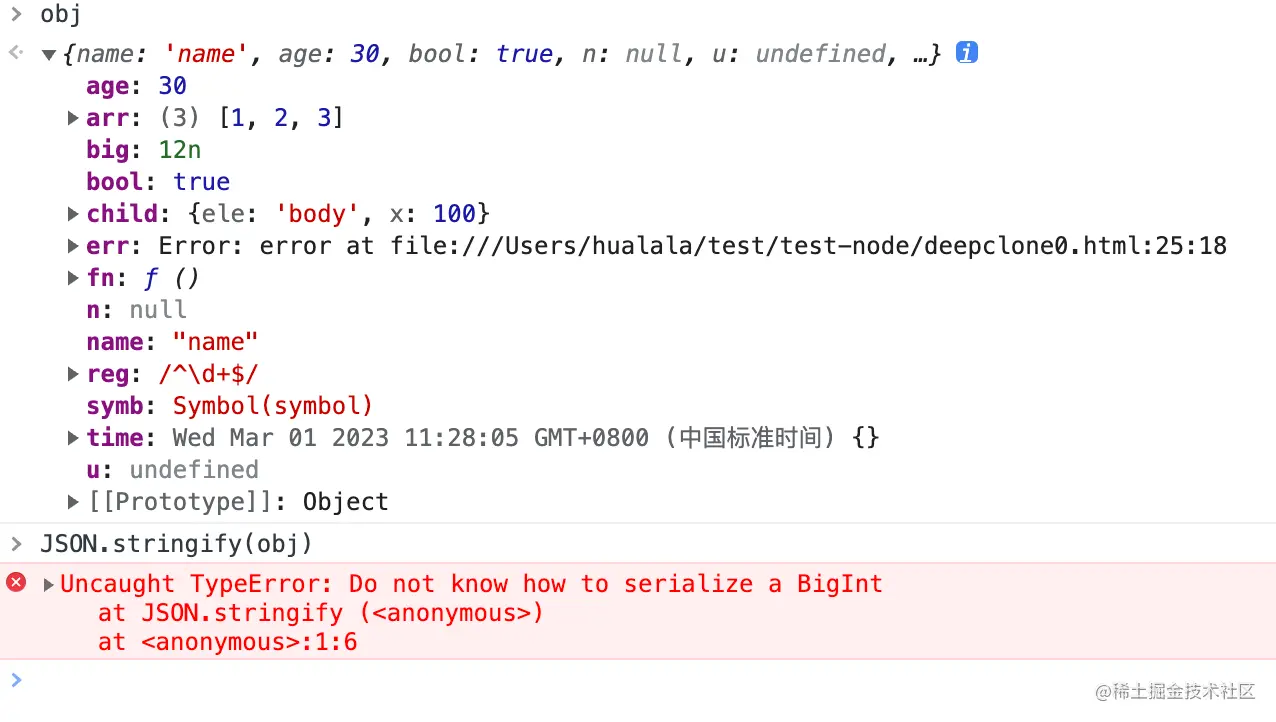Screen dimensions: 1276x722
Task: Click the red error circle icon
Action: 16,582
